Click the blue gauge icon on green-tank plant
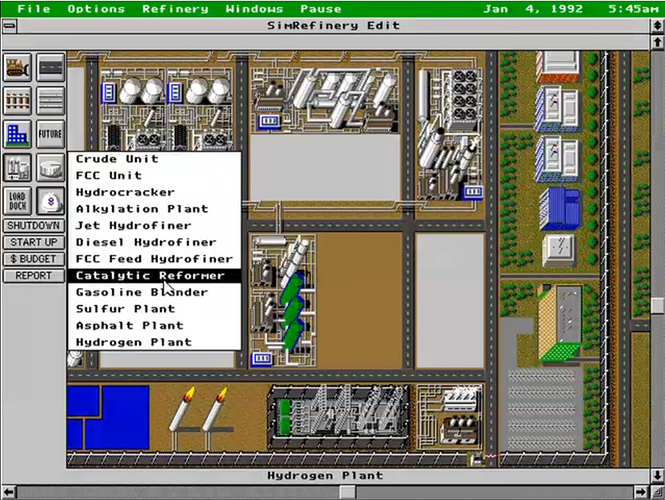665x500 pixels. point(262,359)
